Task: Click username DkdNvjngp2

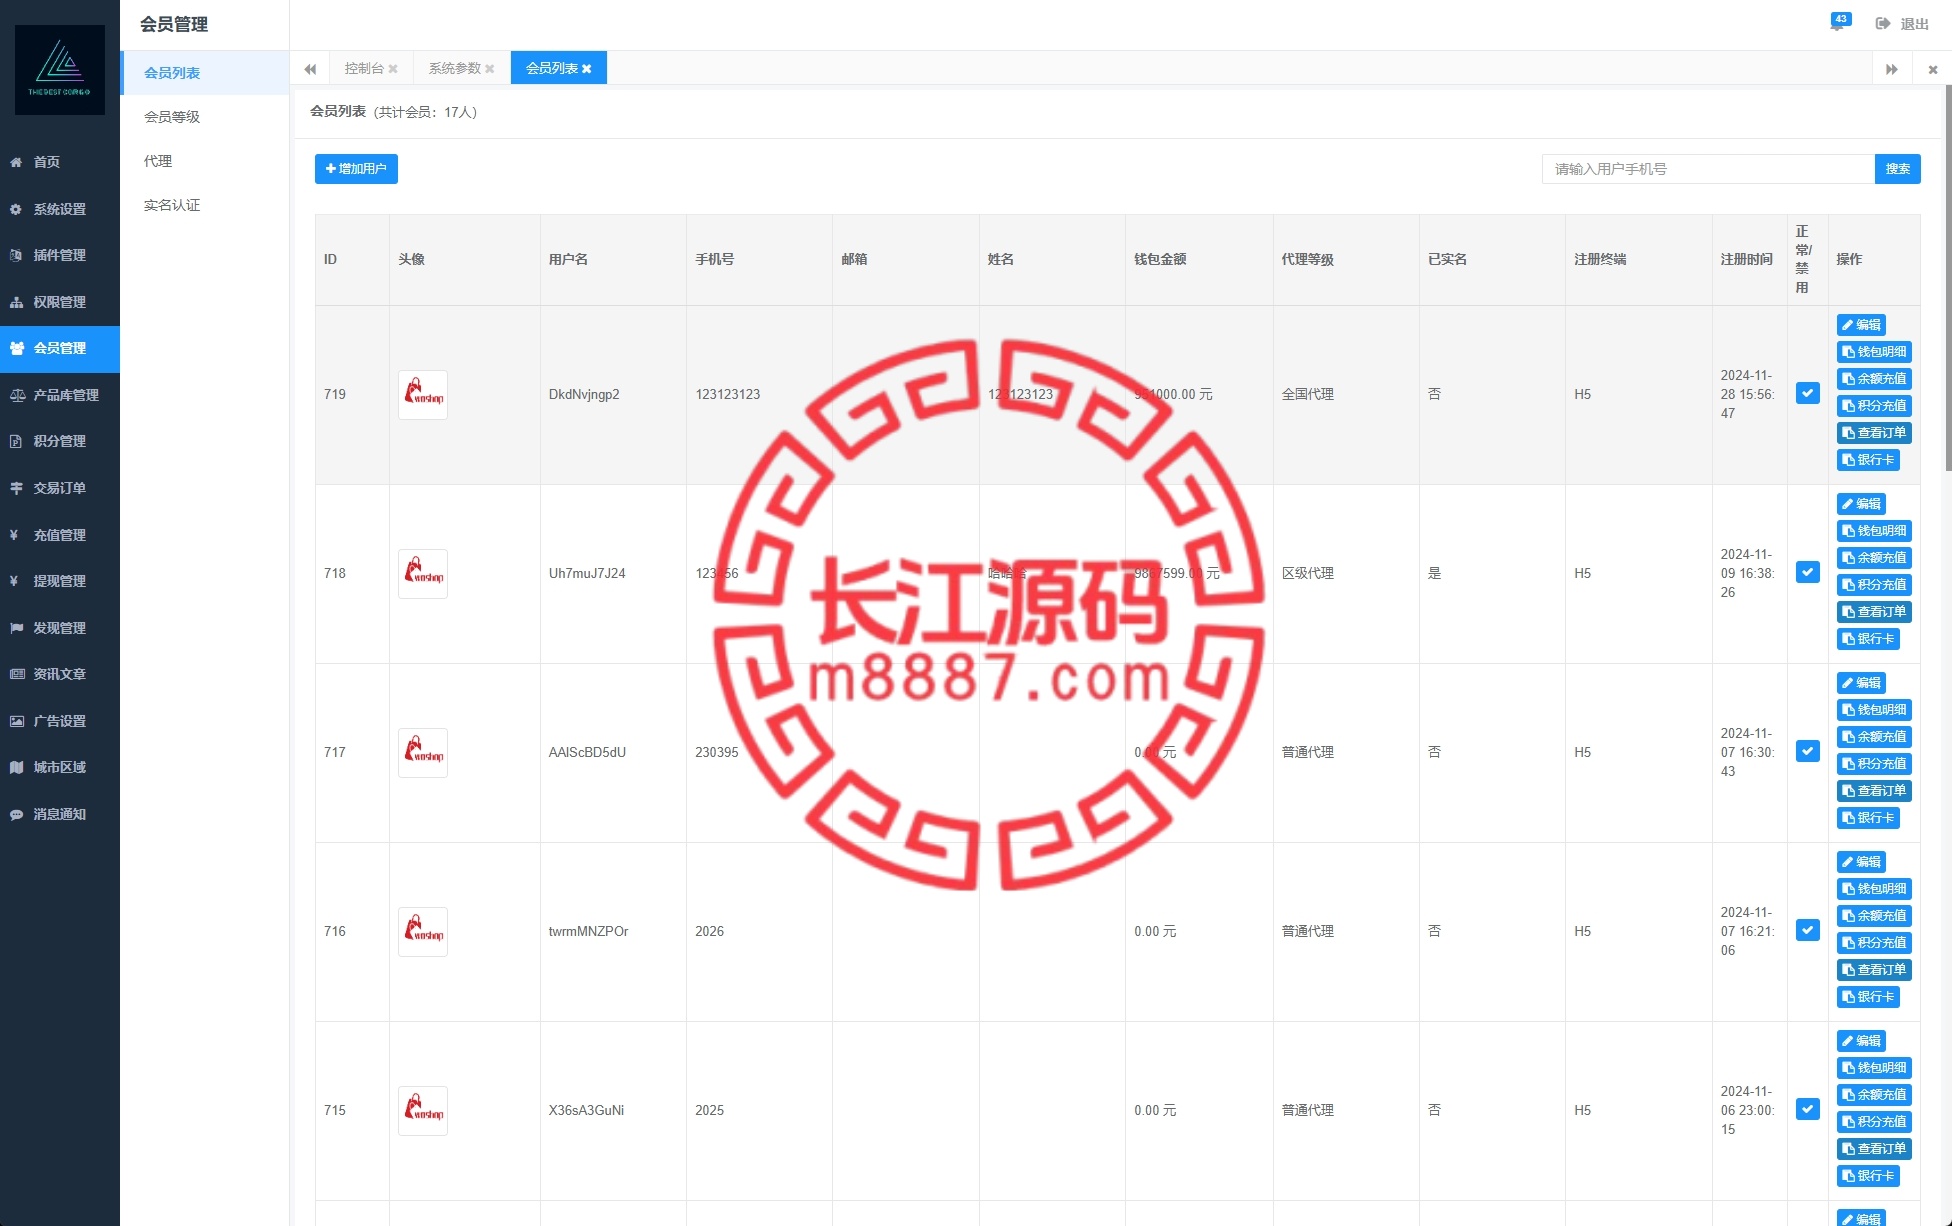Action: 584,395
